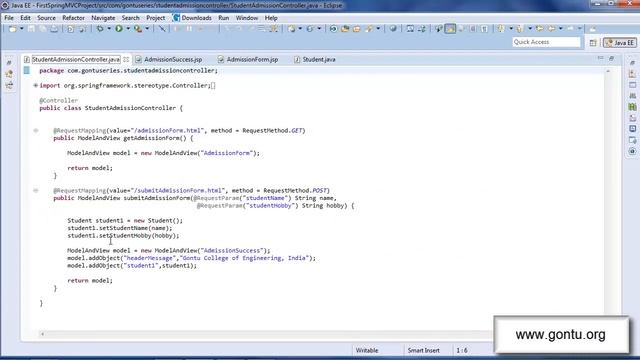
Task: Click the Last Edit Location icon
Action: (x=540, y=29)
